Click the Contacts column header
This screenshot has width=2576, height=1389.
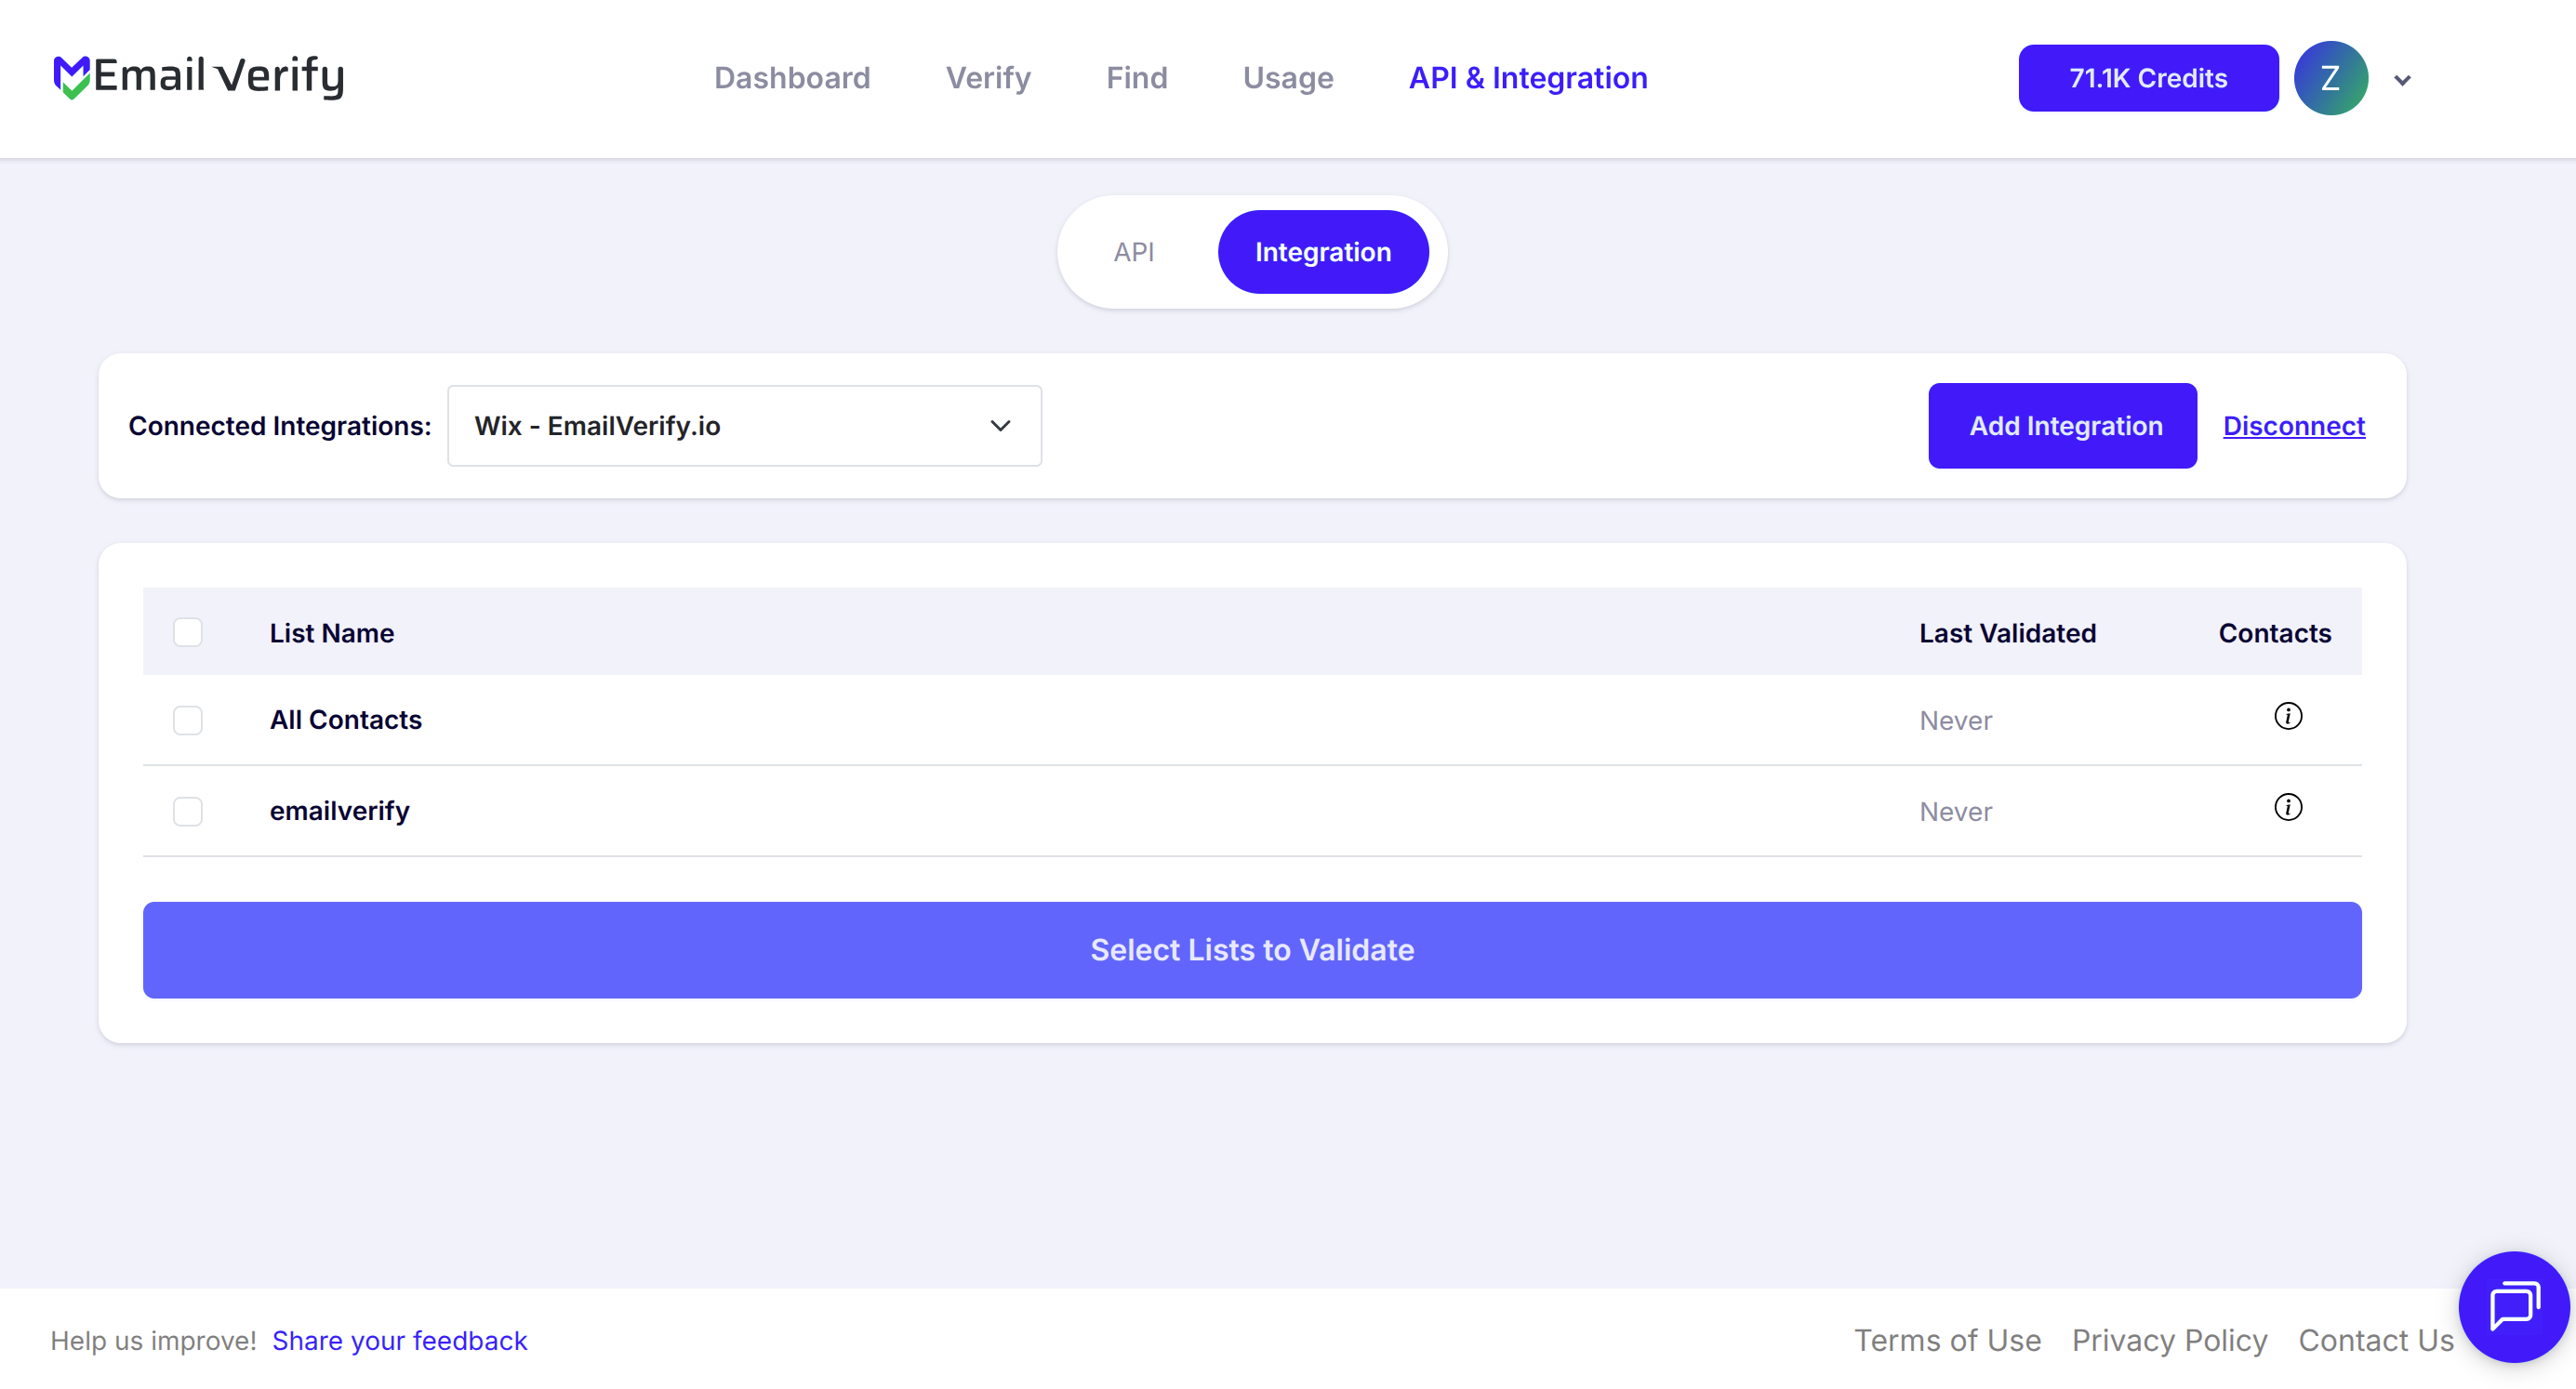coord(2274,633)
